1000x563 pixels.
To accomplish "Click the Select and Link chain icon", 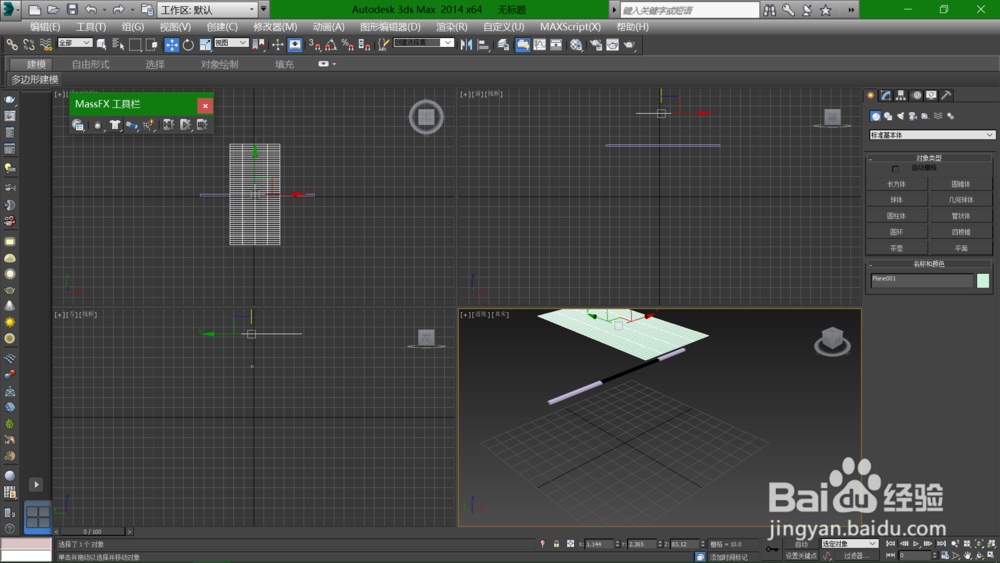I will click(12, 44).
